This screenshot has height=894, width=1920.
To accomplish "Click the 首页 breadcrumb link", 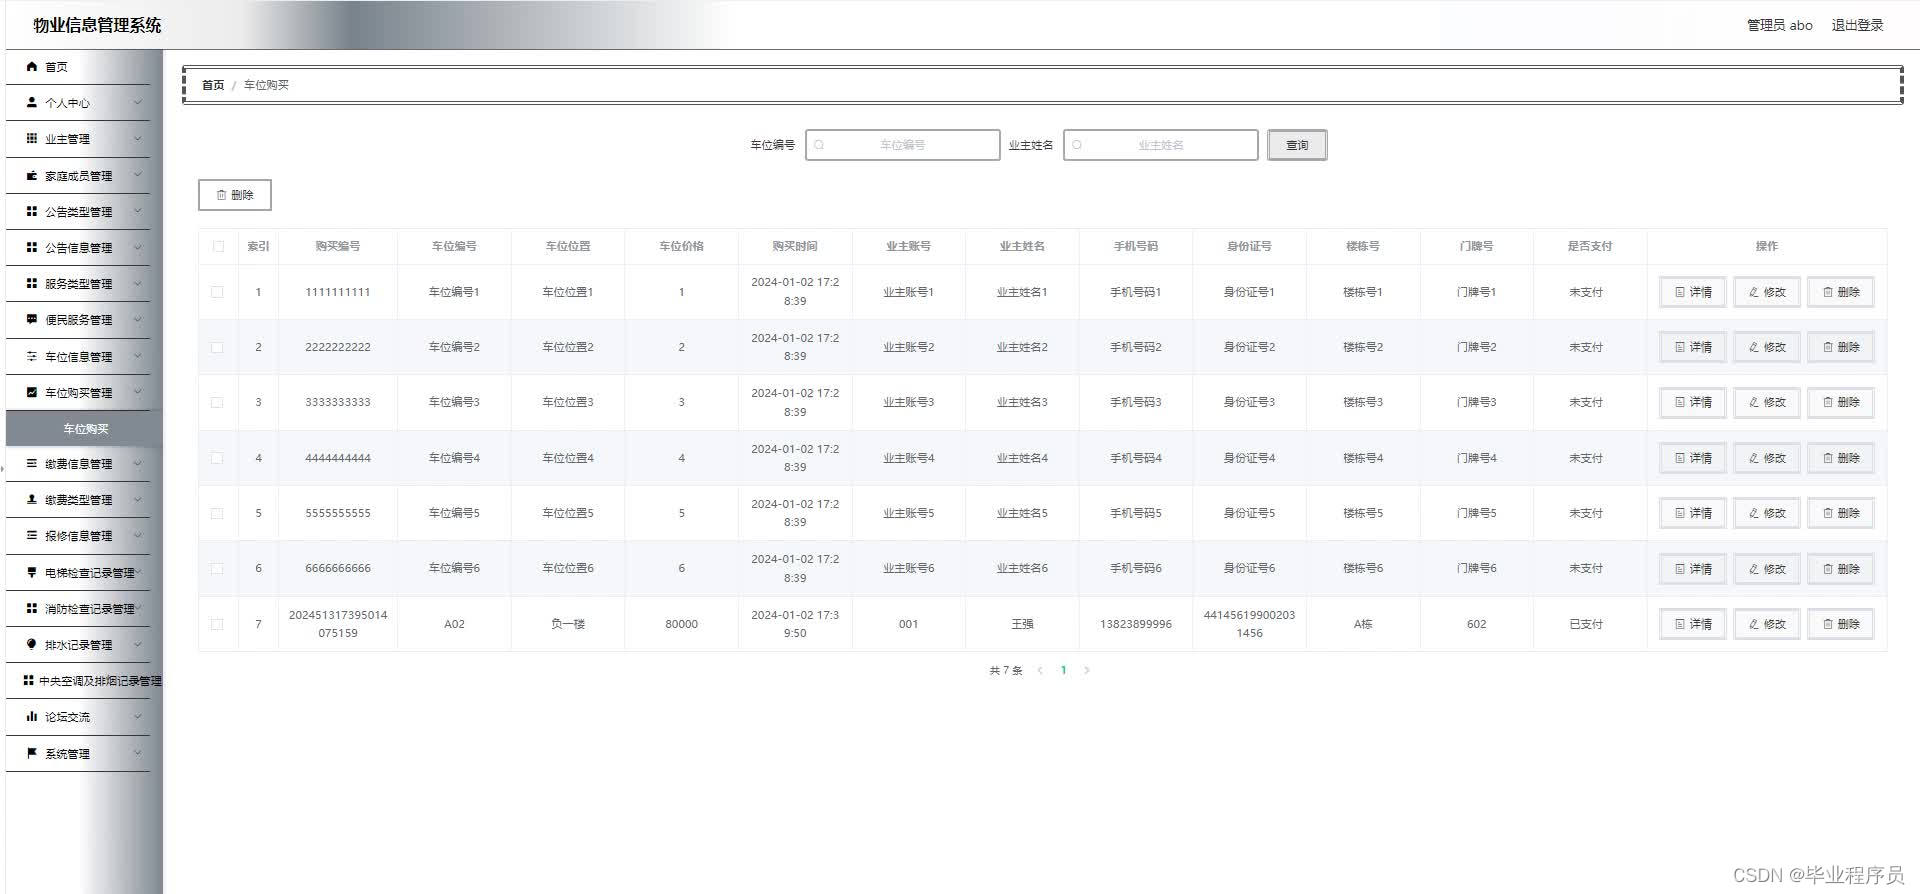I will point(213,85).
